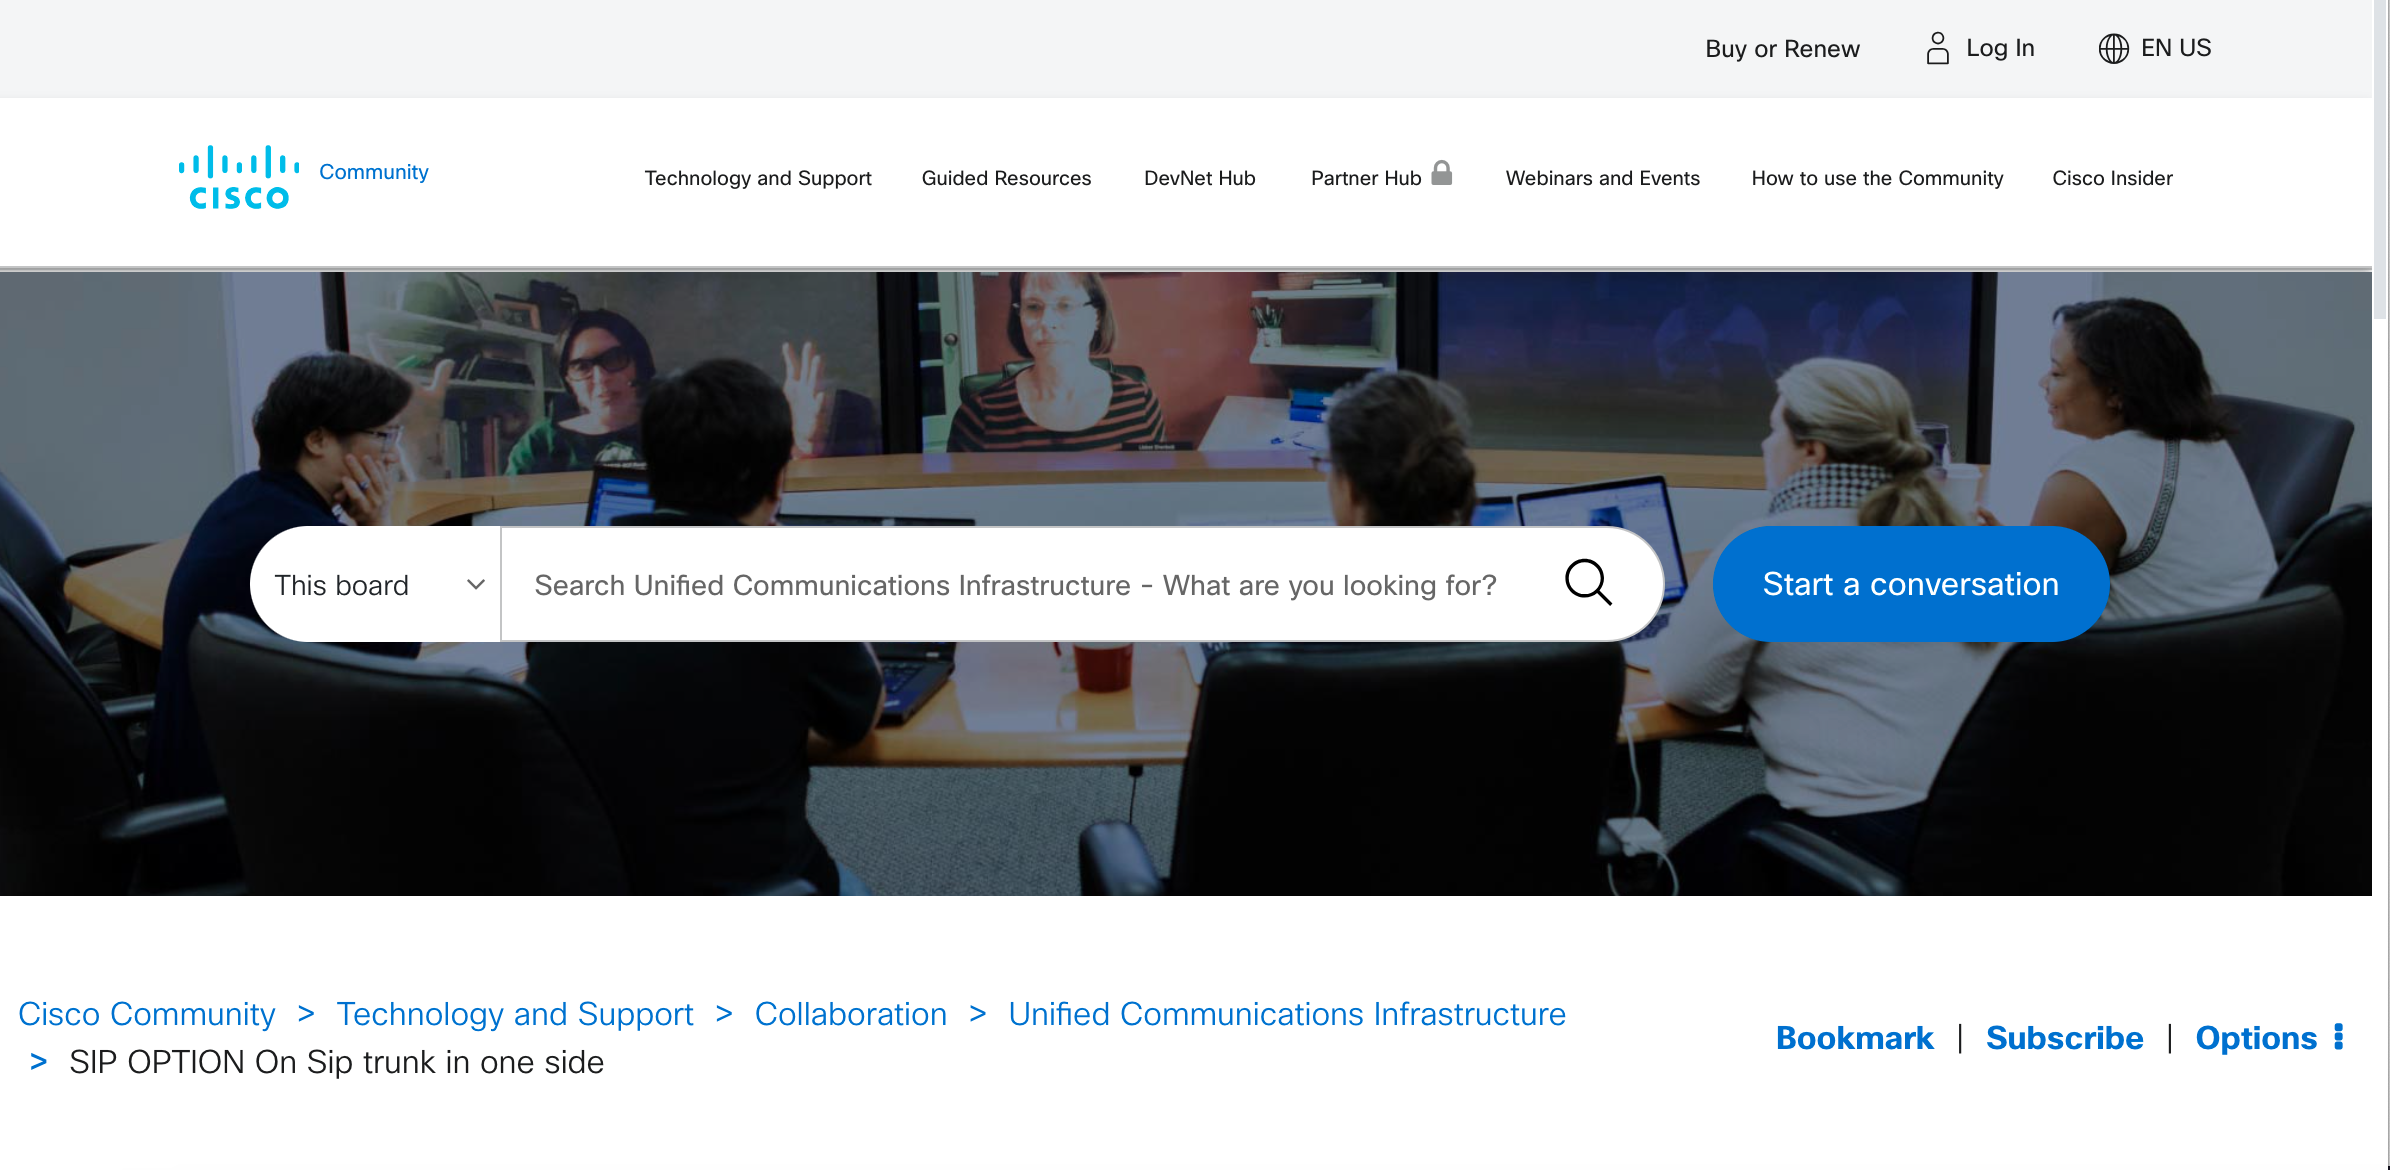Click the Cisco logo icon
2390x1170 pixels.
point(238,177)
